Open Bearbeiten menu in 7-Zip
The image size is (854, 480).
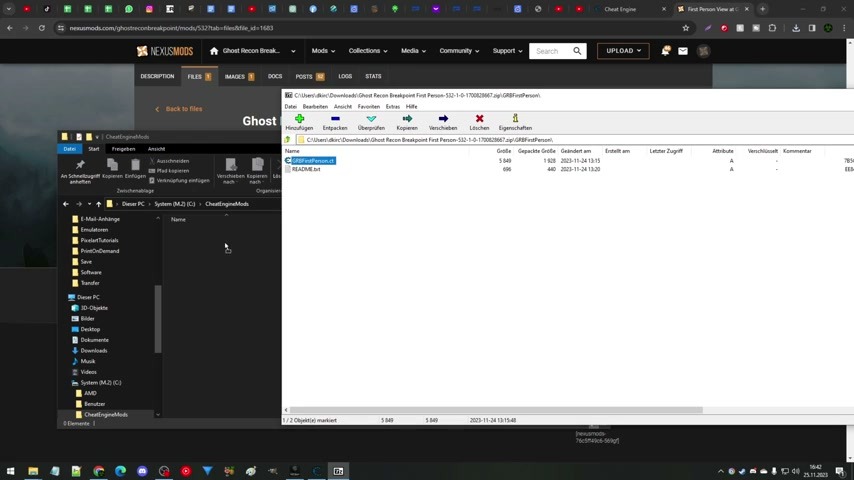pos(315,107)
